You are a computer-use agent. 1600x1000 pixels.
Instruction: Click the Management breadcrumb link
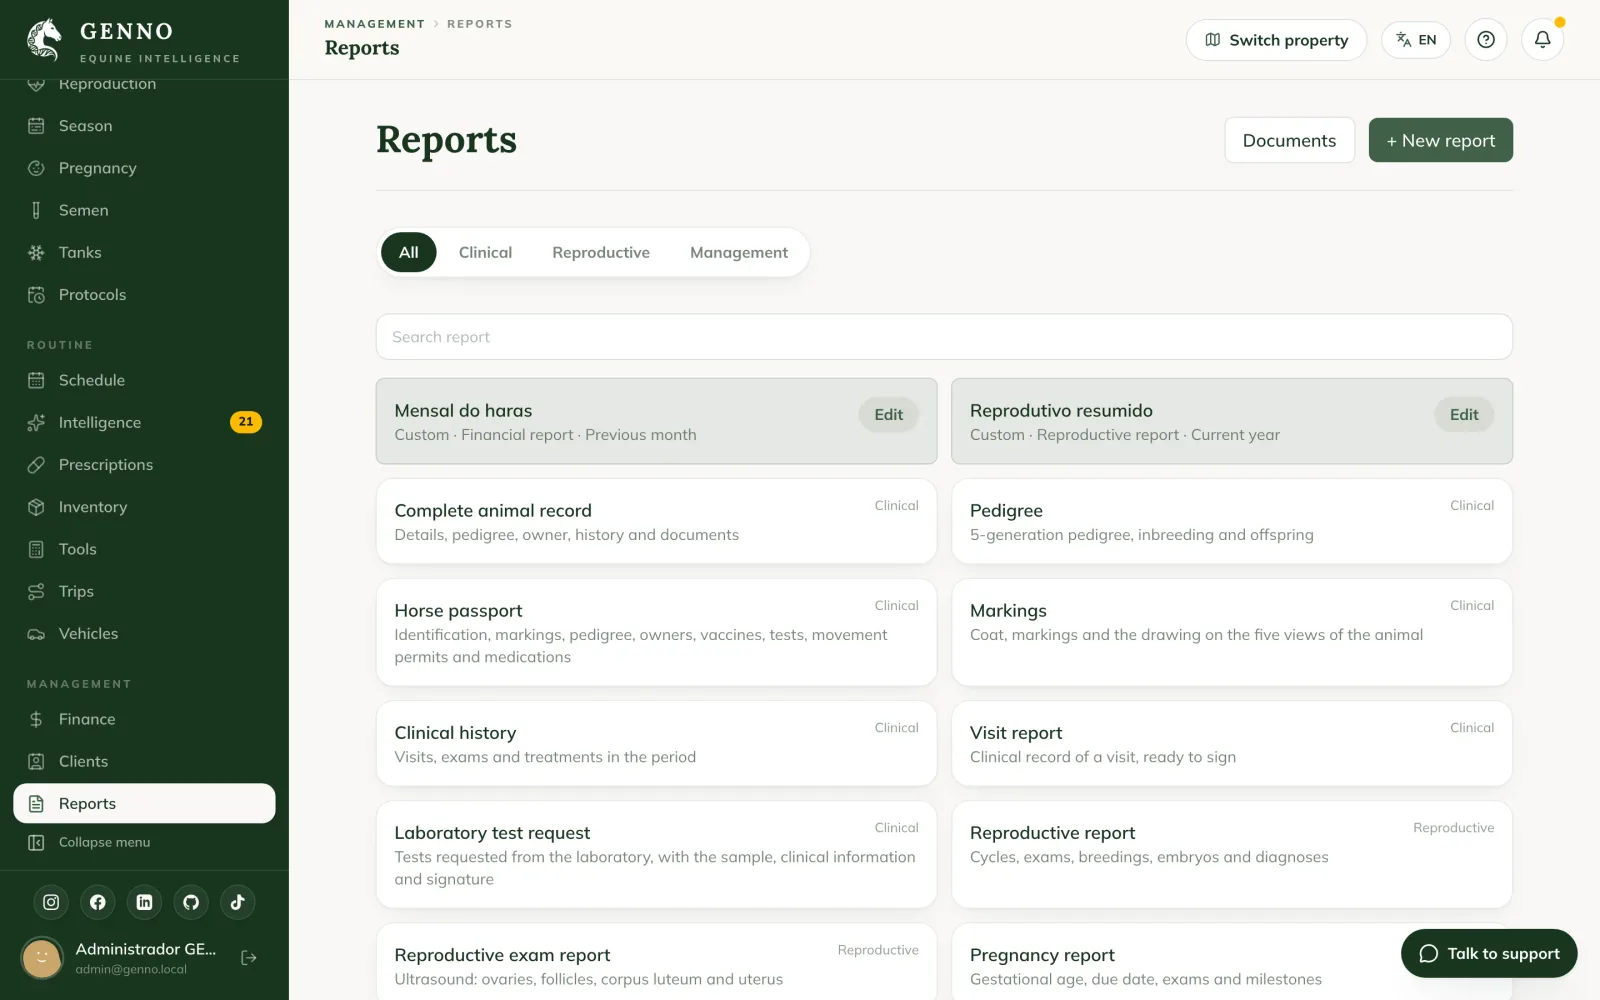tap(374, 24)
